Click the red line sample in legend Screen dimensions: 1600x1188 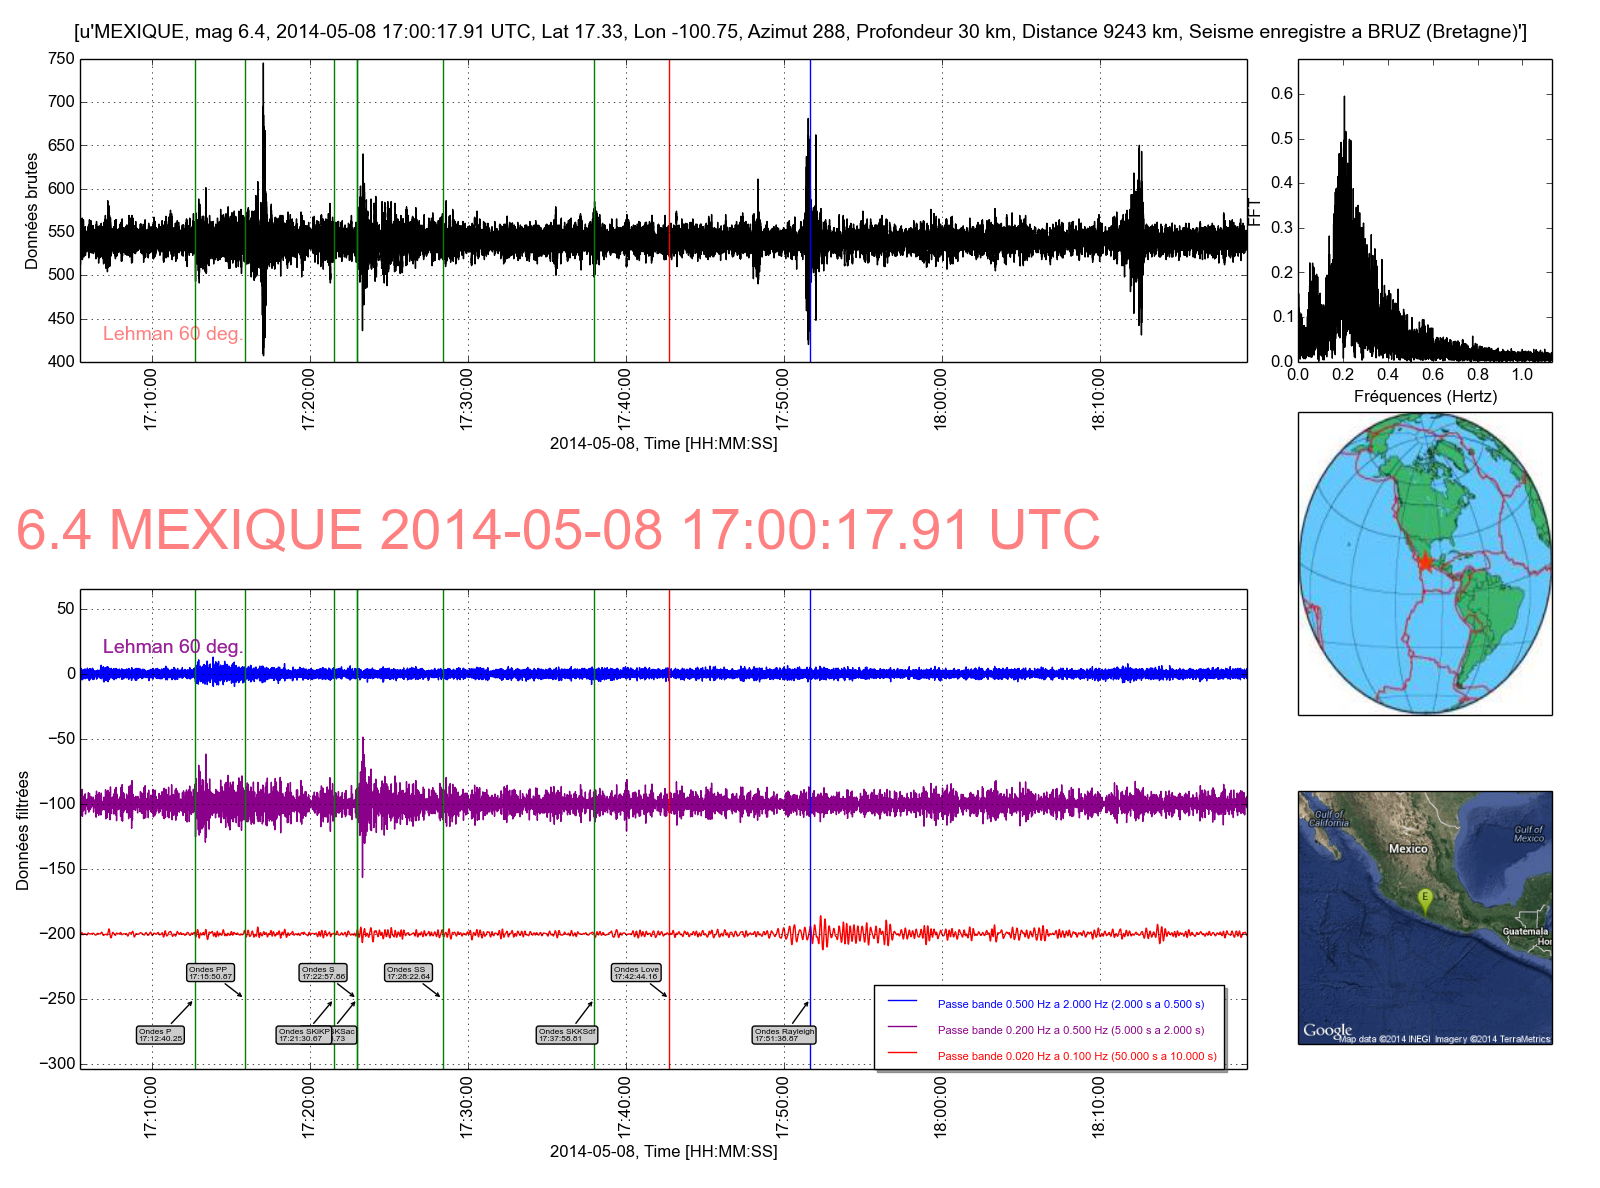click(902, 1054)
